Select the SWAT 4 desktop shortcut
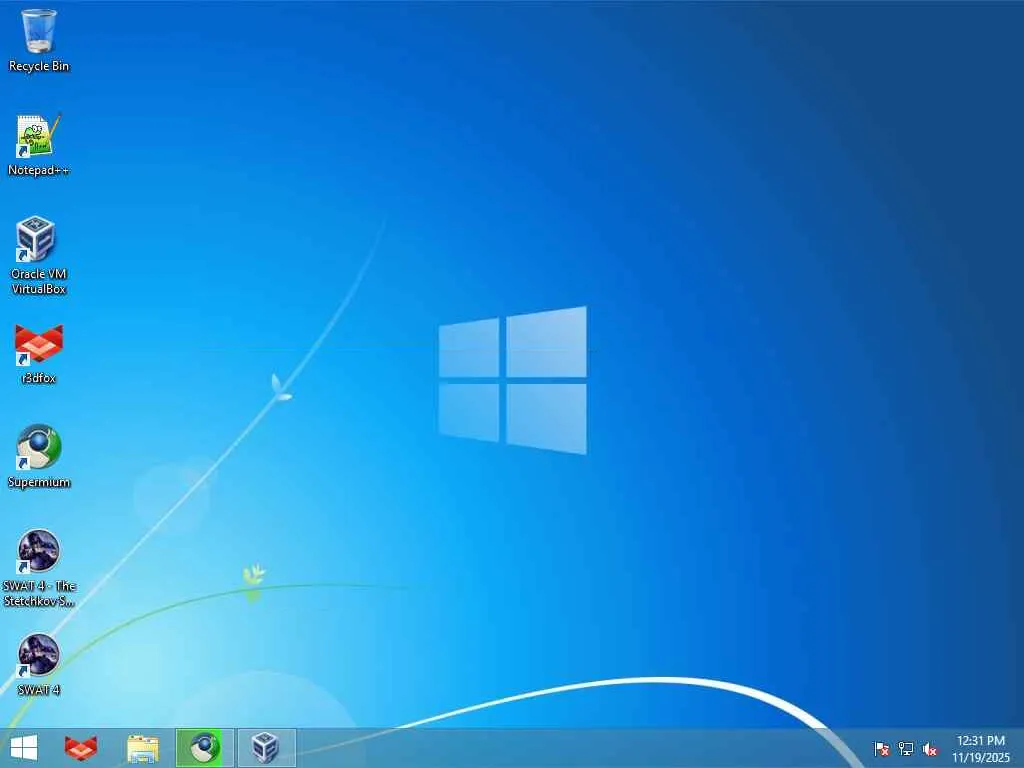The width and height of the screenshot is (1024, 768). tap(39, 665)
